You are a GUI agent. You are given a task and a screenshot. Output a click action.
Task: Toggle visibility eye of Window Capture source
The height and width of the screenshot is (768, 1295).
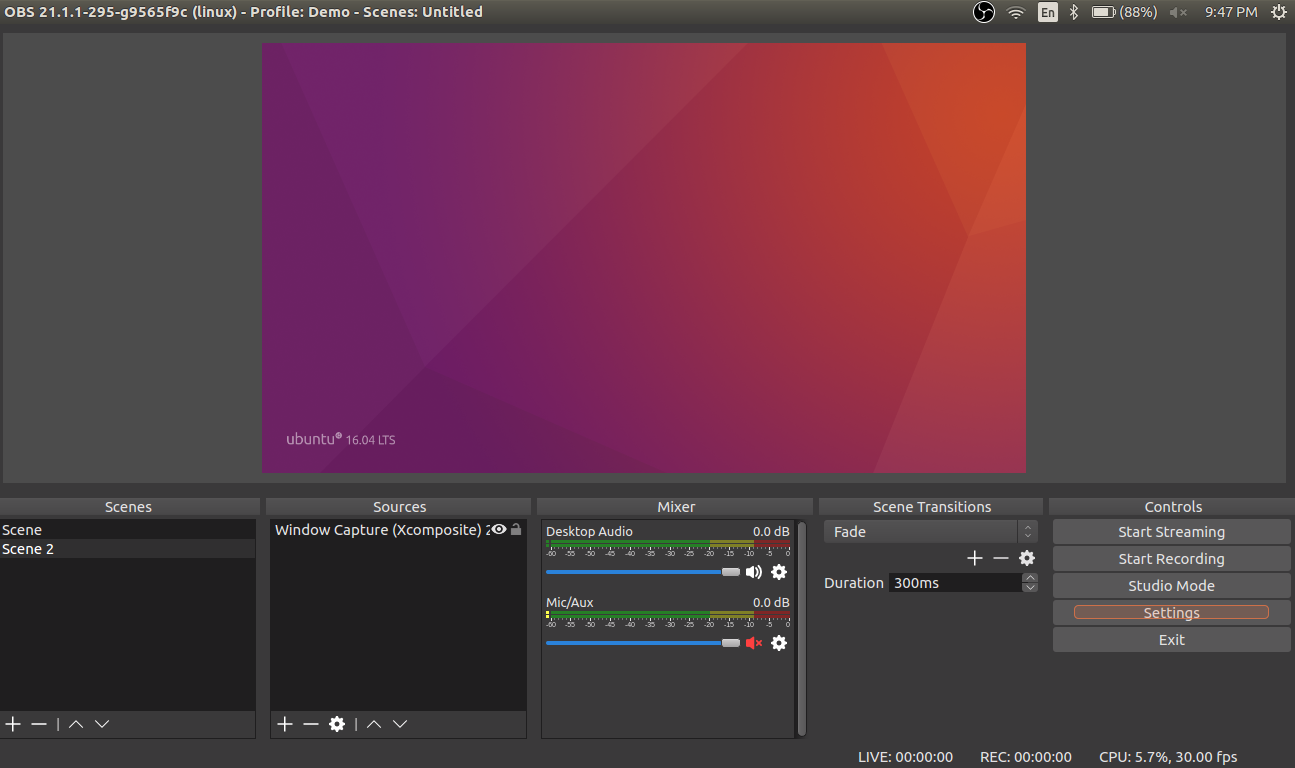click(499, 529)
